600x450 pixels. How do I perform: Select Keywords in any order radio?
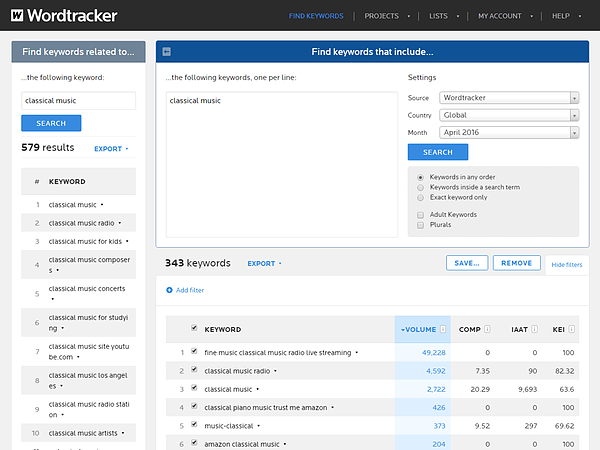(x=421, y=177)
